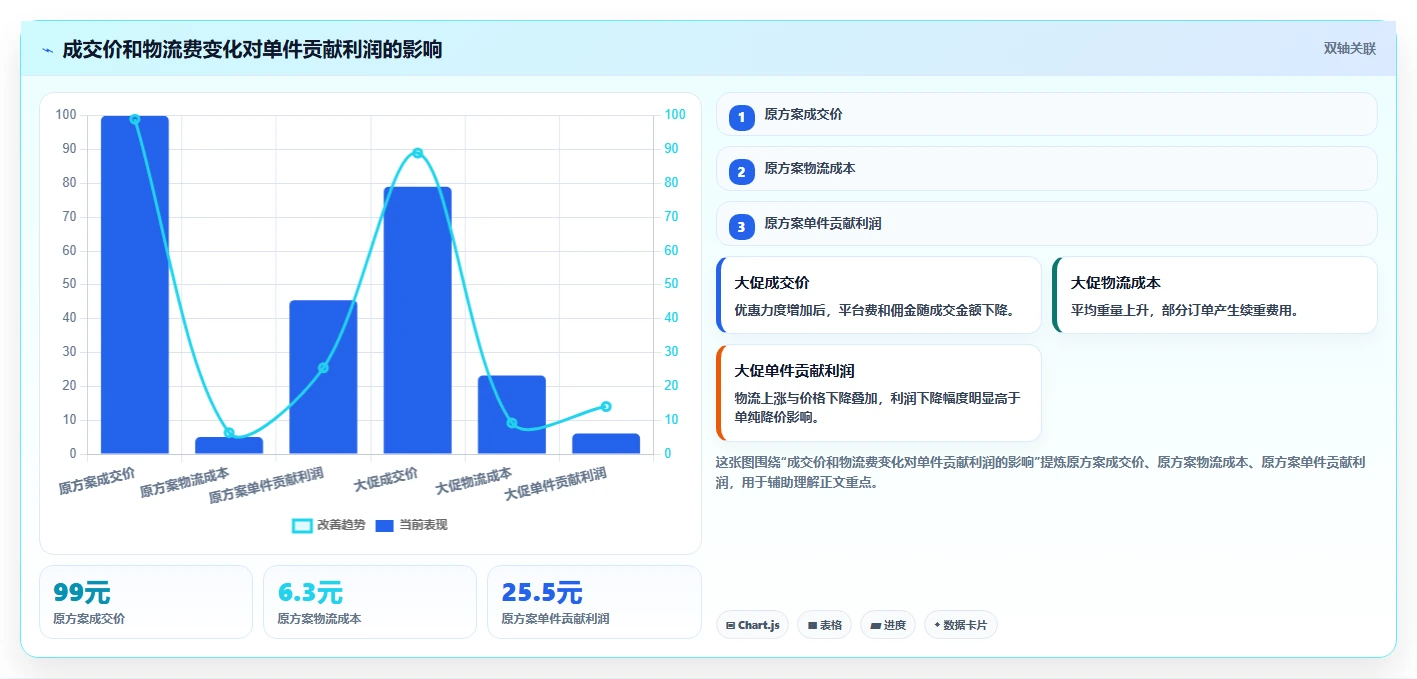Click the 大促成交价 bar in chart
Viewport: 1417px width, 679px height.
pyautogui.click(x=417, y=320)
